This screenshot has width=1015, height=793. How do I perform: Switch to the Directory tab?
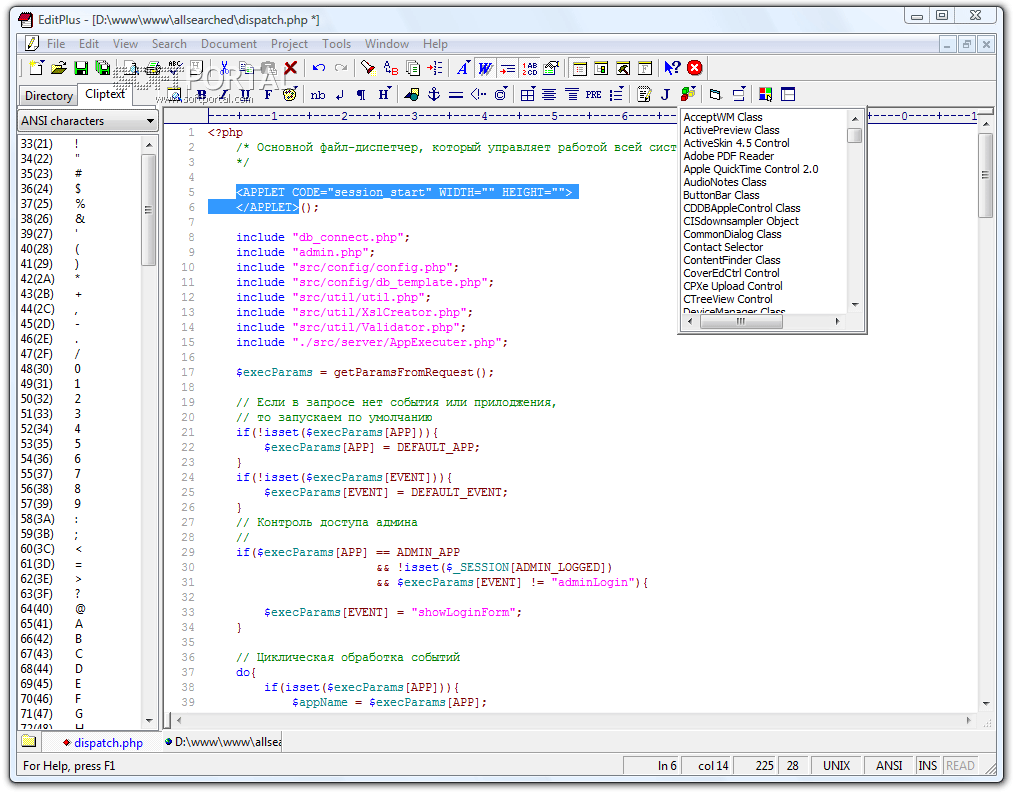point(49,96)
